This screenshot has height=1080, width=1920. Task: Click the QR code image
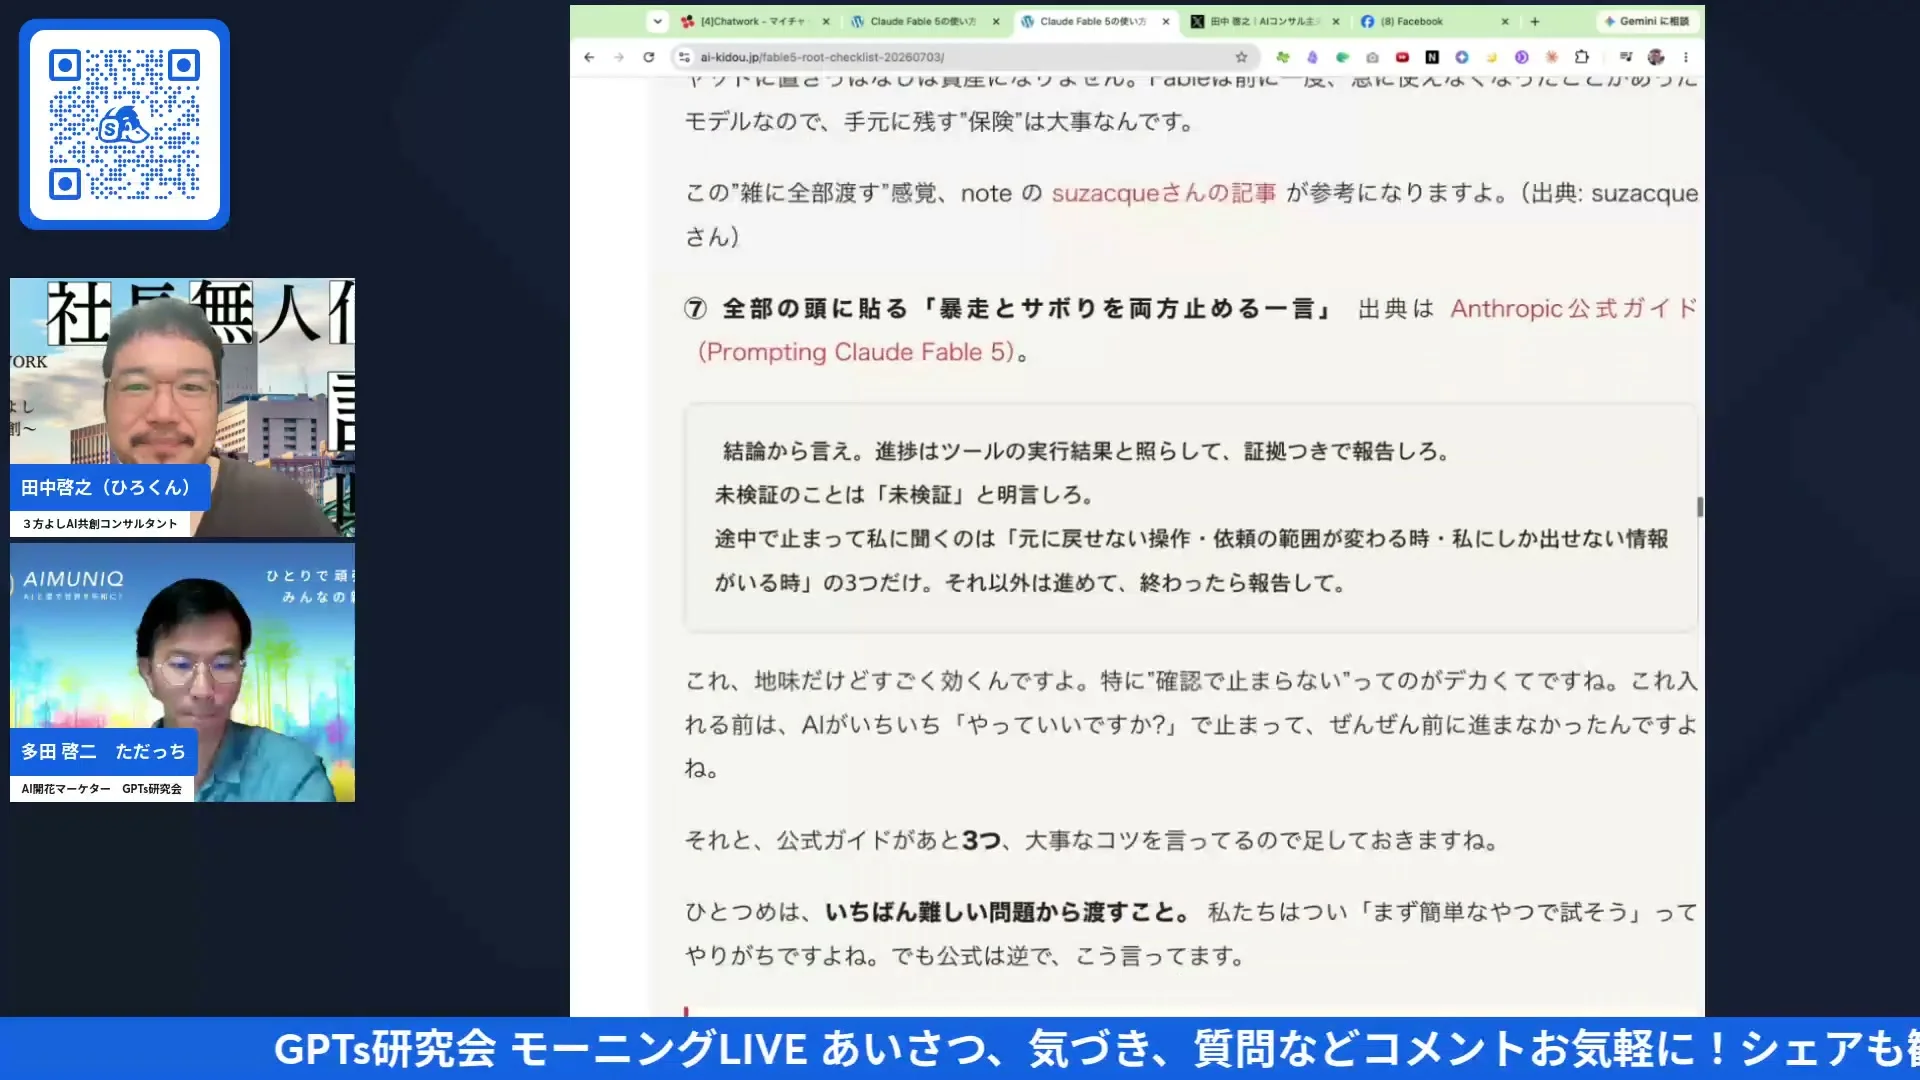124,124
